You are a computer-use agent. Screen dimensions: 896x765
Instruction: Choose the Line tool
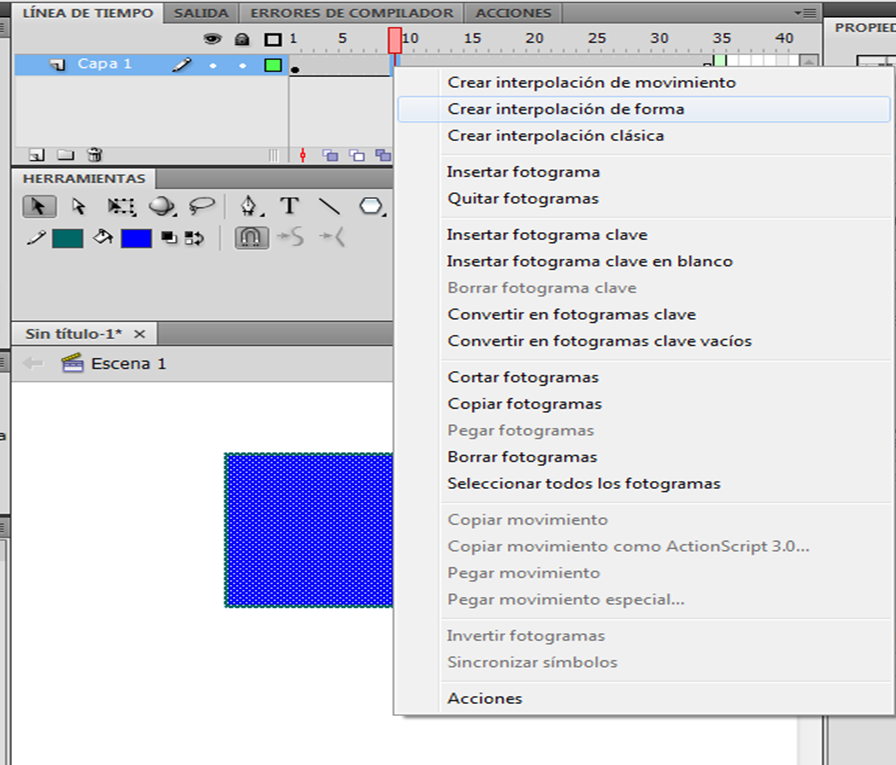(329, 206)
